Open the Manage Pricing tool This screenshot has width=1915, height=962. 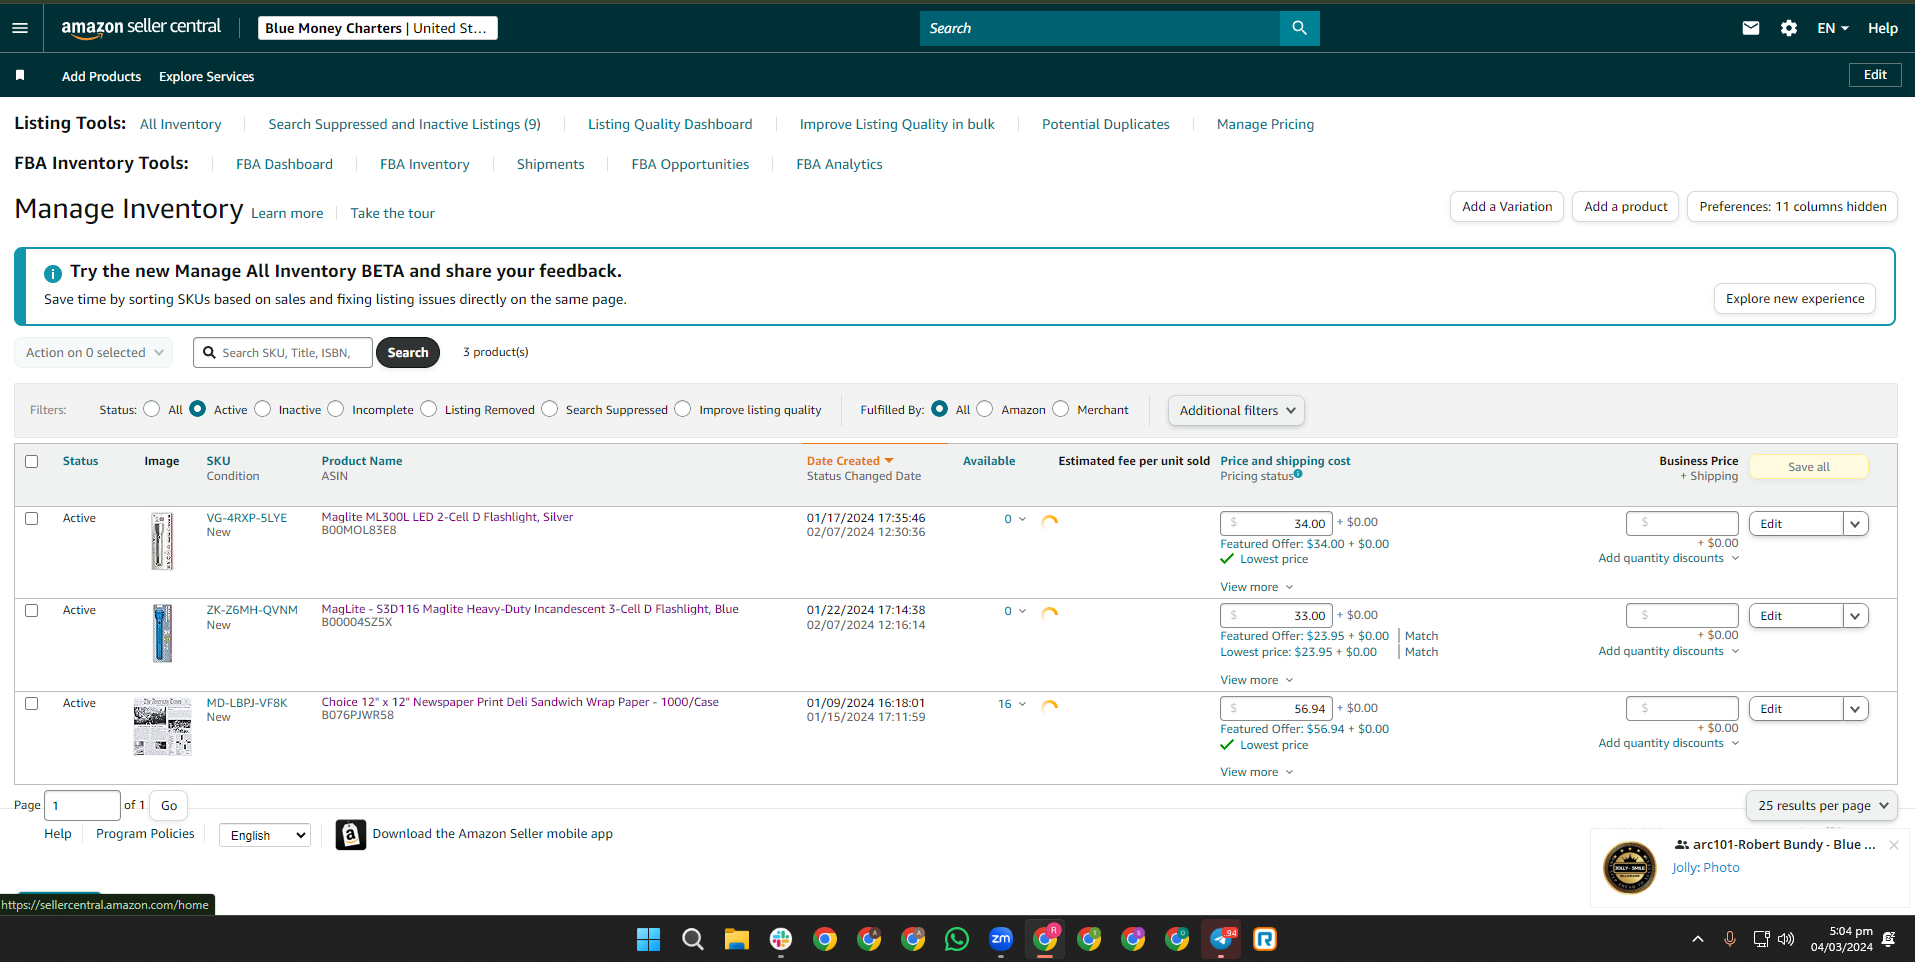pos(1265,124)
